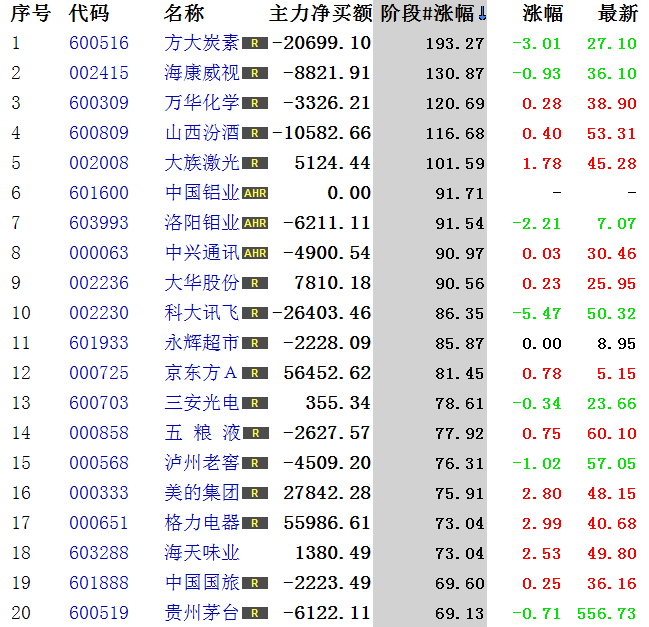
Task: Select the stock name 贵州茅台
Action: coord(202,613)
